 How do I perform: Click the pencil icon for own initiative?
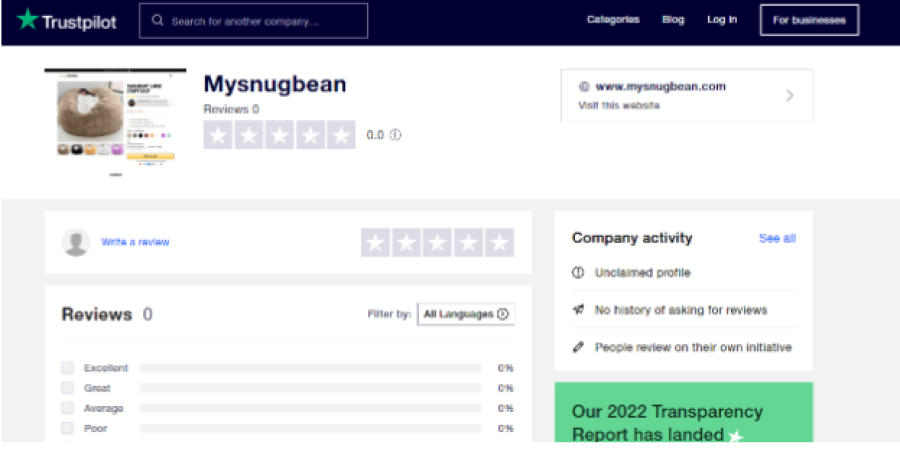coord(578,347)
